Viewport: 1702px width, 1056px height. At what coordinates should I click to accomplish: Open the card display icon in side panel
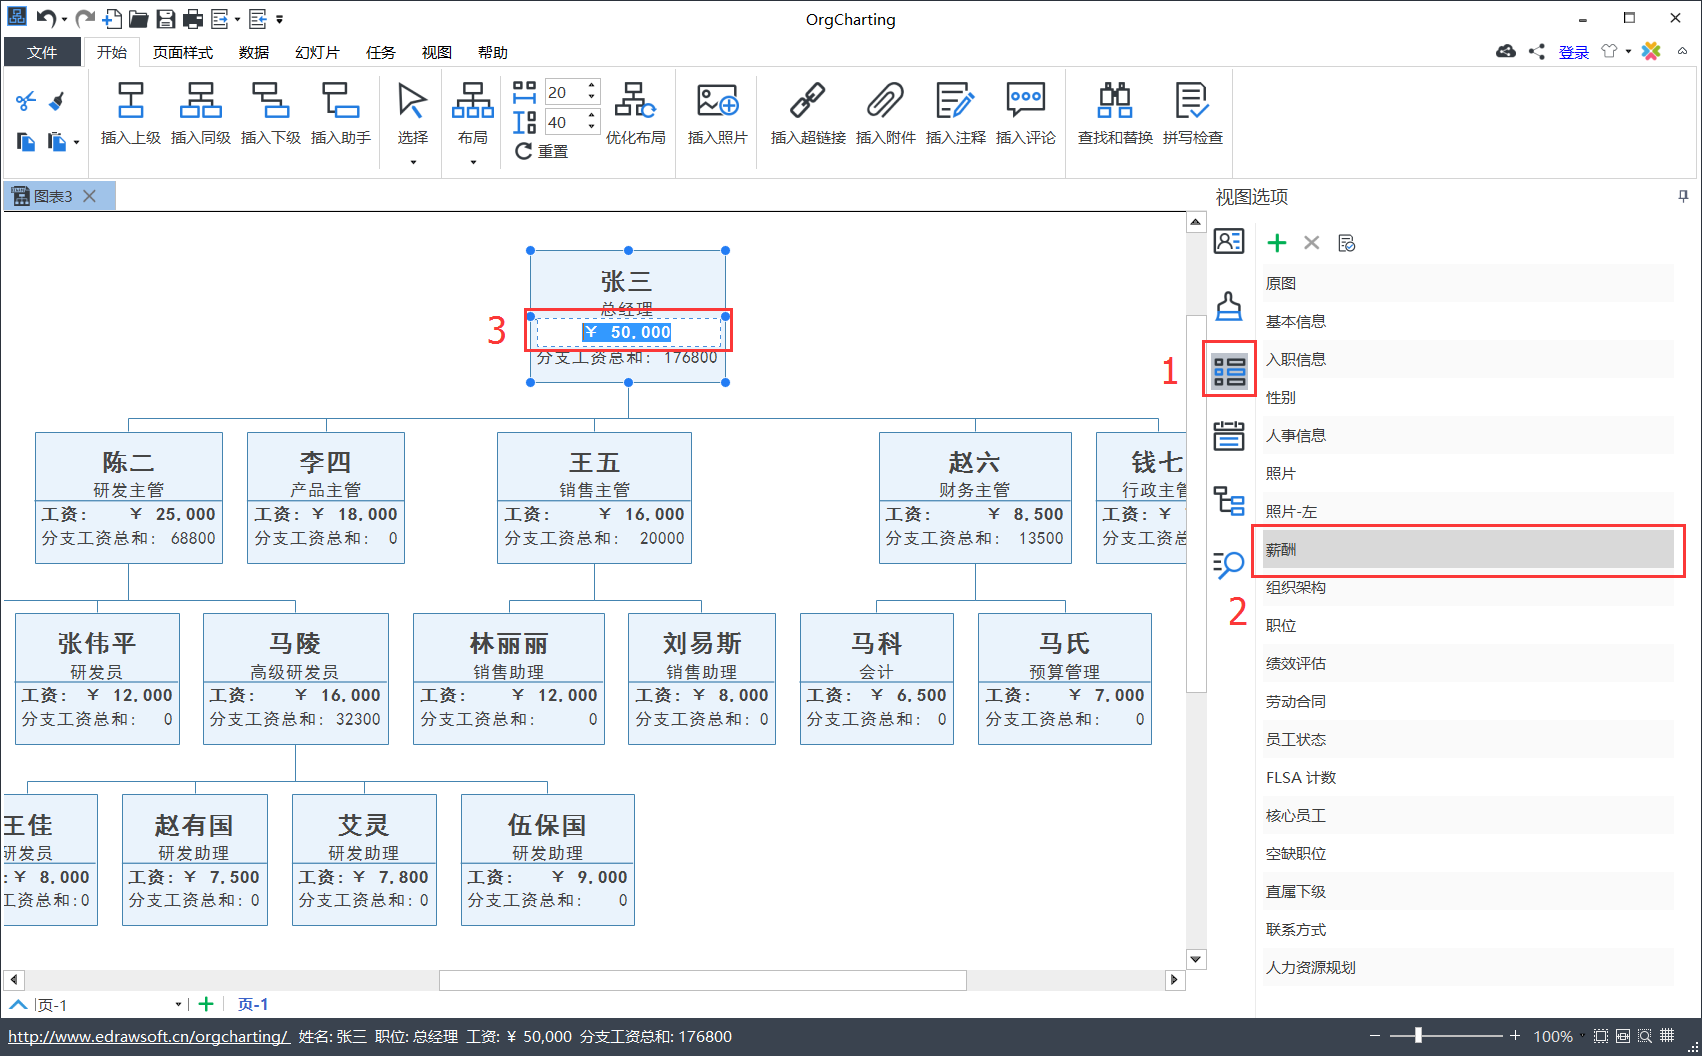pyautogui.click(x=1229, y=241)
